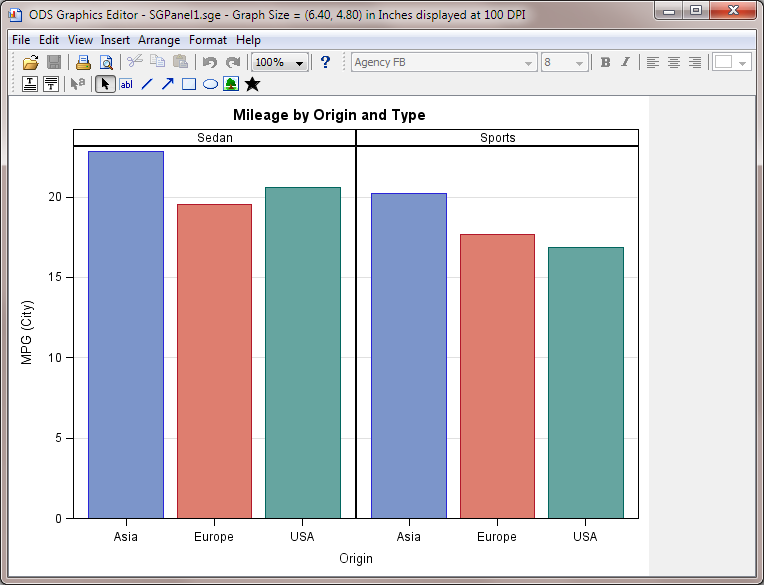
Task: Expand the color swatch dropdown arrow
Action: (x=742, y=63)
